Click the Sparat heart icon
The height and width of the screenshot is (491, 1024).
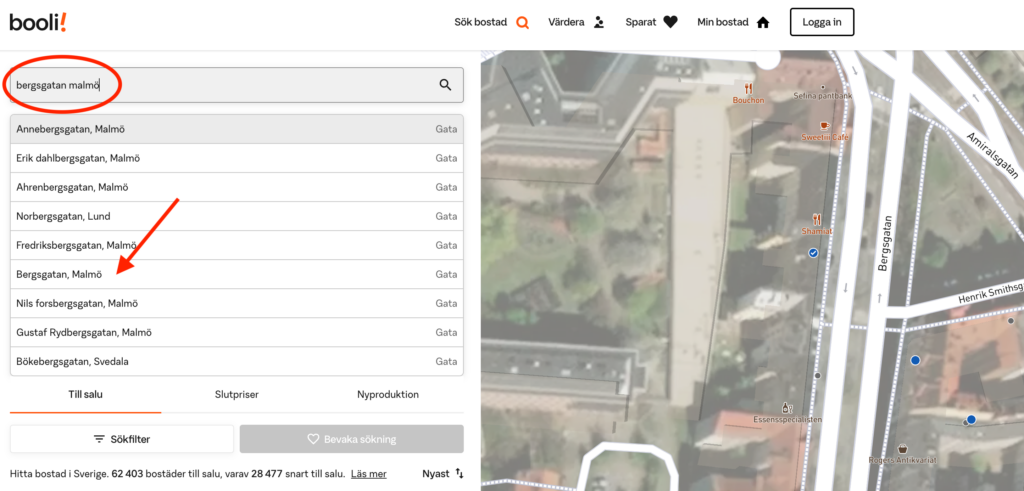coord(670,22)
